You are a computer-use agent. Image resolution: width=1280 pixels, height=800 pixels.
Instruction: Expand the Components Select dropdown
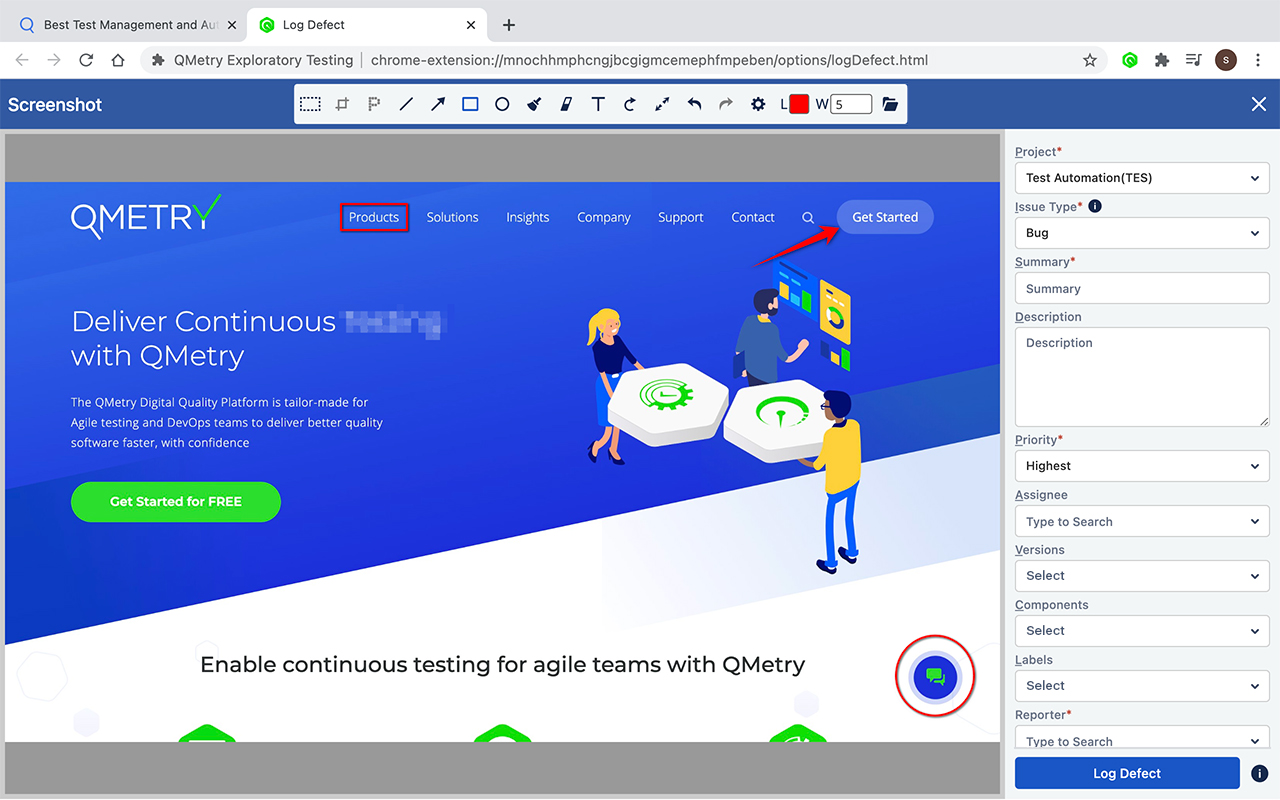(1142, 630)
